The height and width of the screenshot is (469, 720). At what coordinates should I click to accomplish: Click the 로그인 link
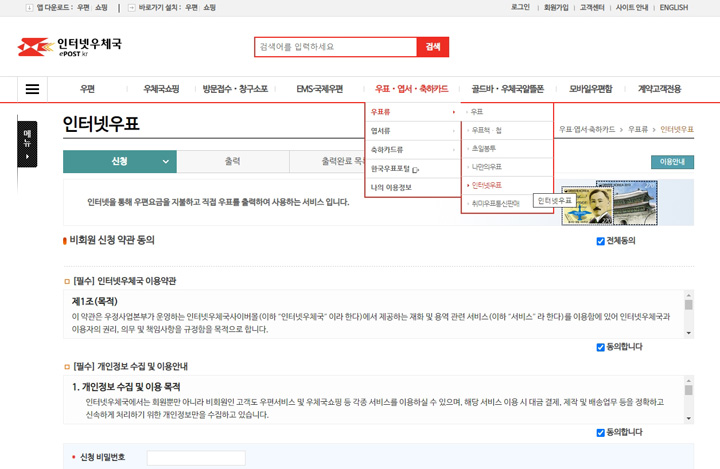tap(520, 7)
